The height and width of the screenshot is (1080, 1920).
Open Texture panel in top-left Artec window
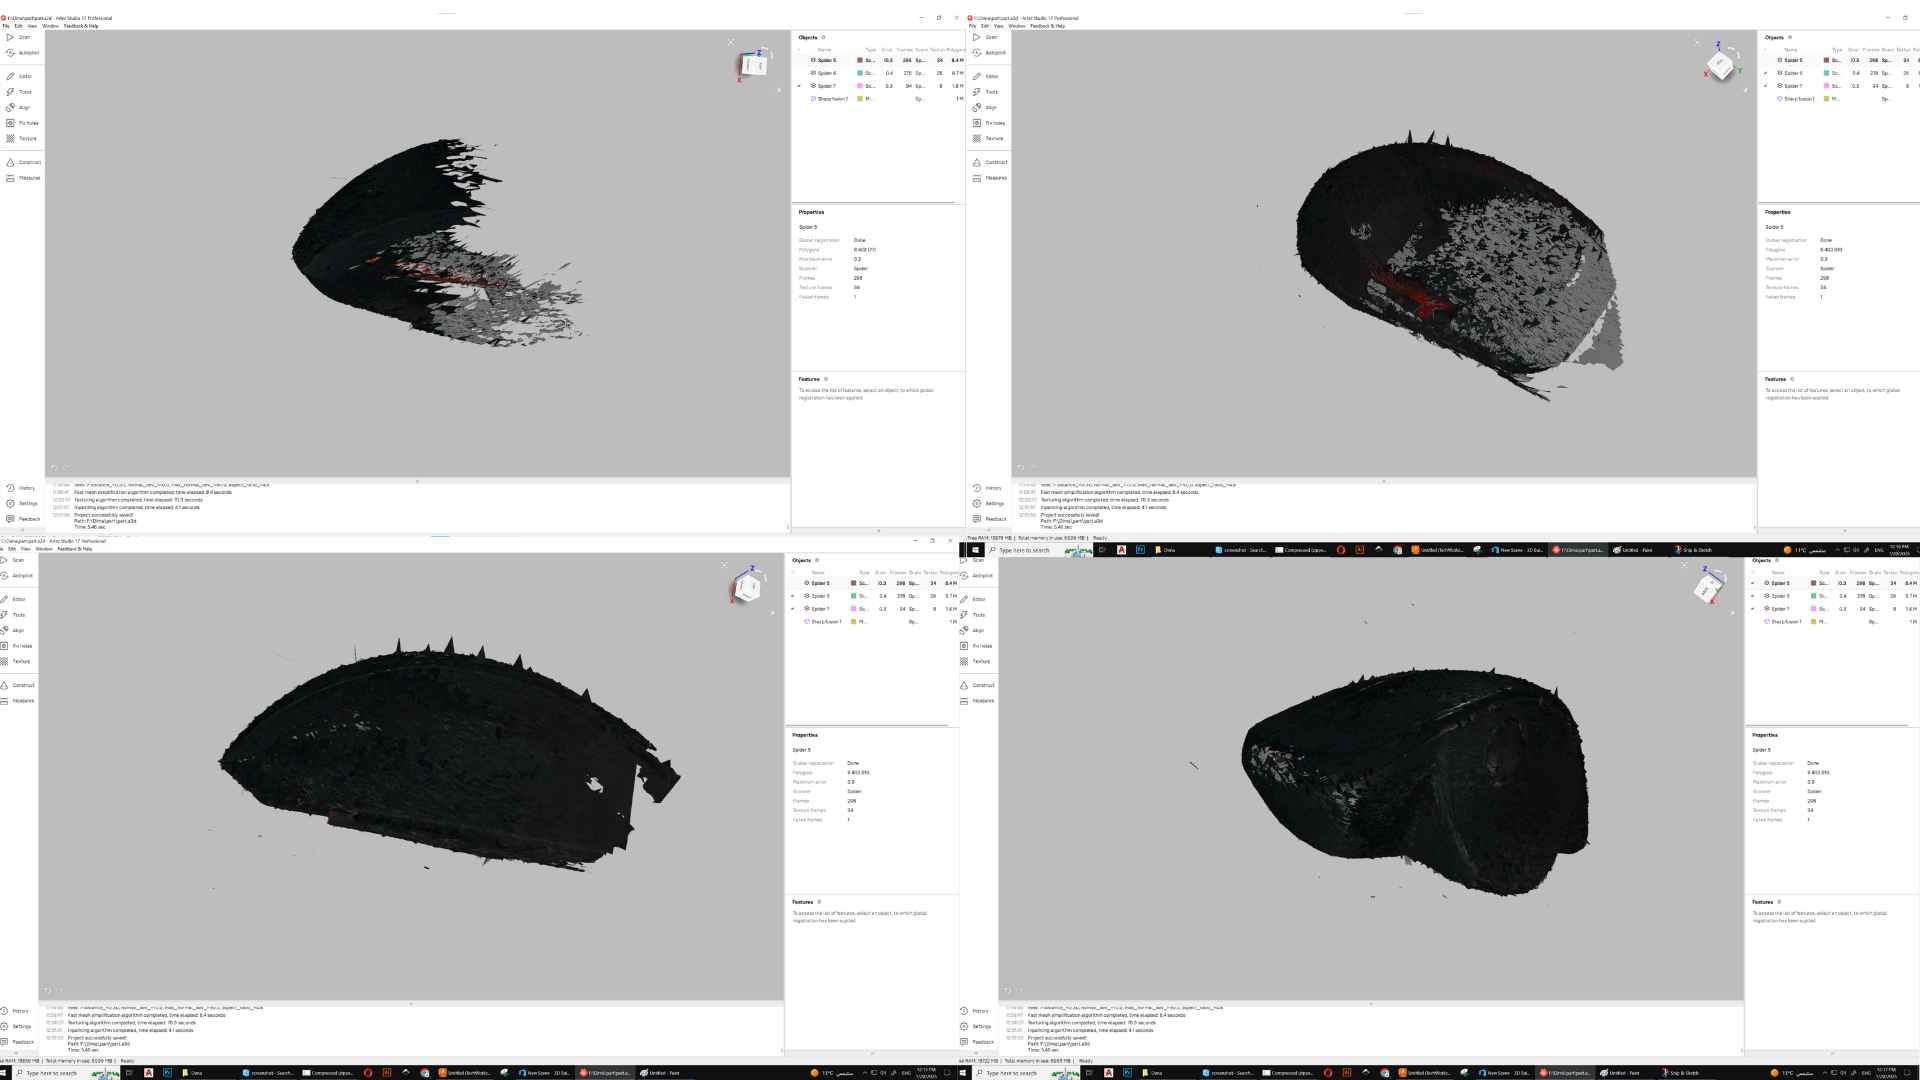coord(22,139)
